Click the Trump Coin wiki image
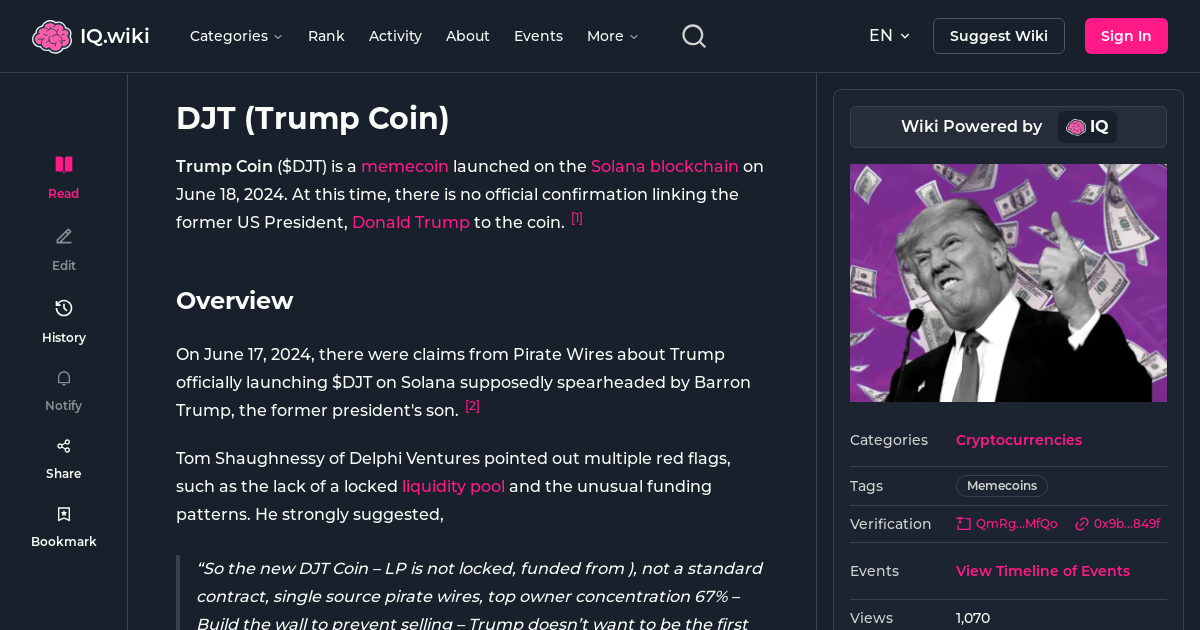 click(x=1008, y=282)
